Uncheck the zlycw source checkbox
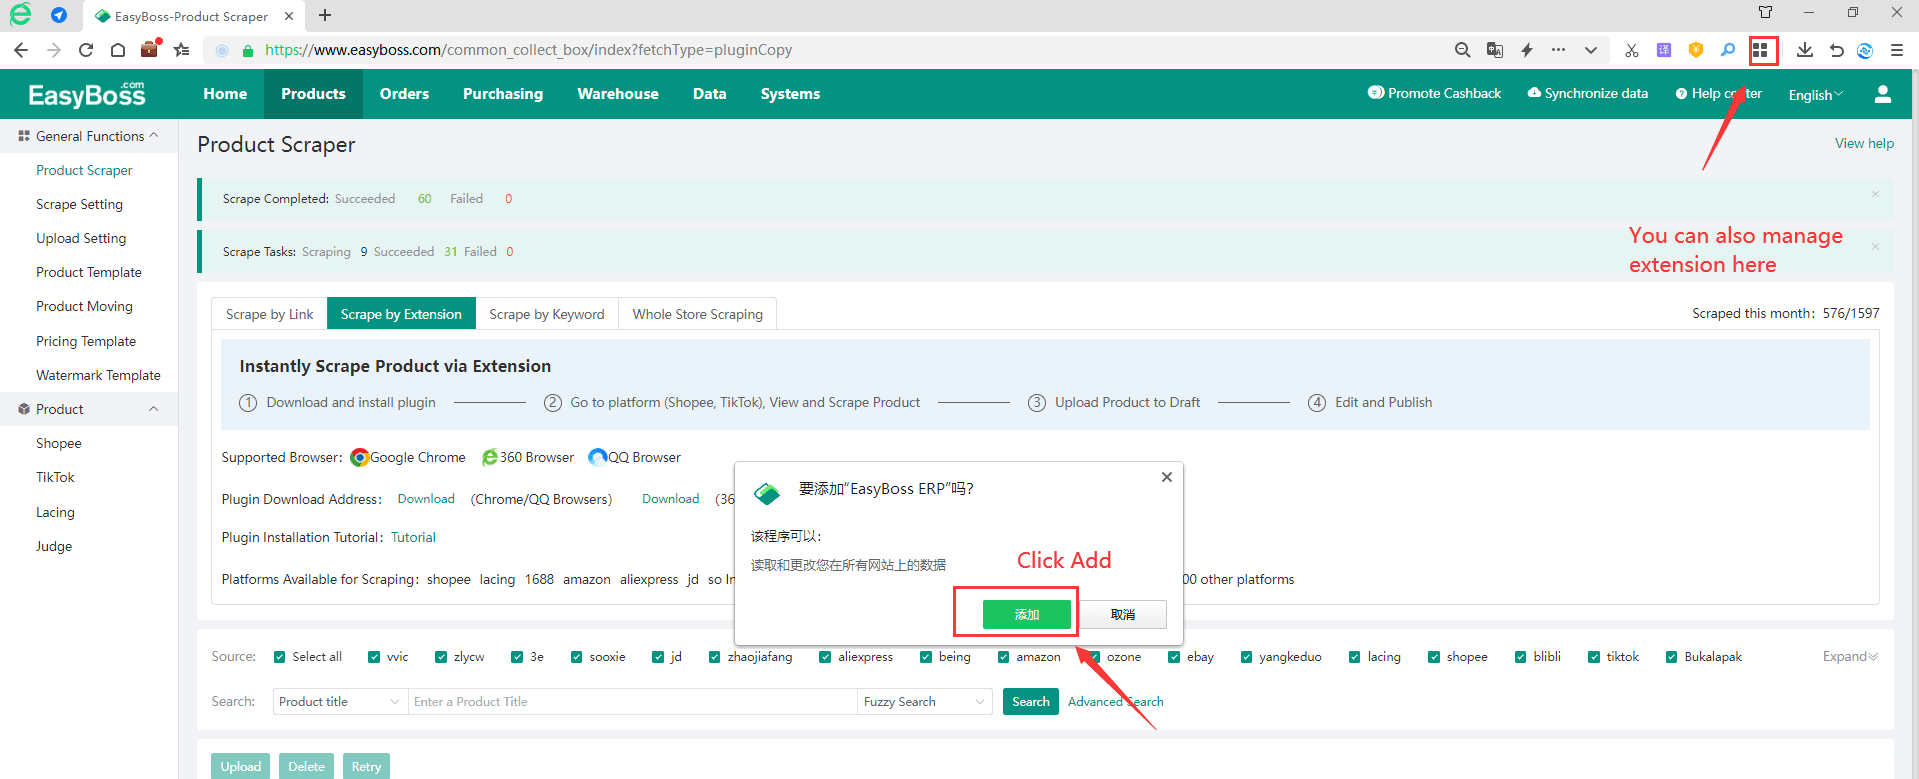This screenshot has width=1919, height=779. coord(441,657)
